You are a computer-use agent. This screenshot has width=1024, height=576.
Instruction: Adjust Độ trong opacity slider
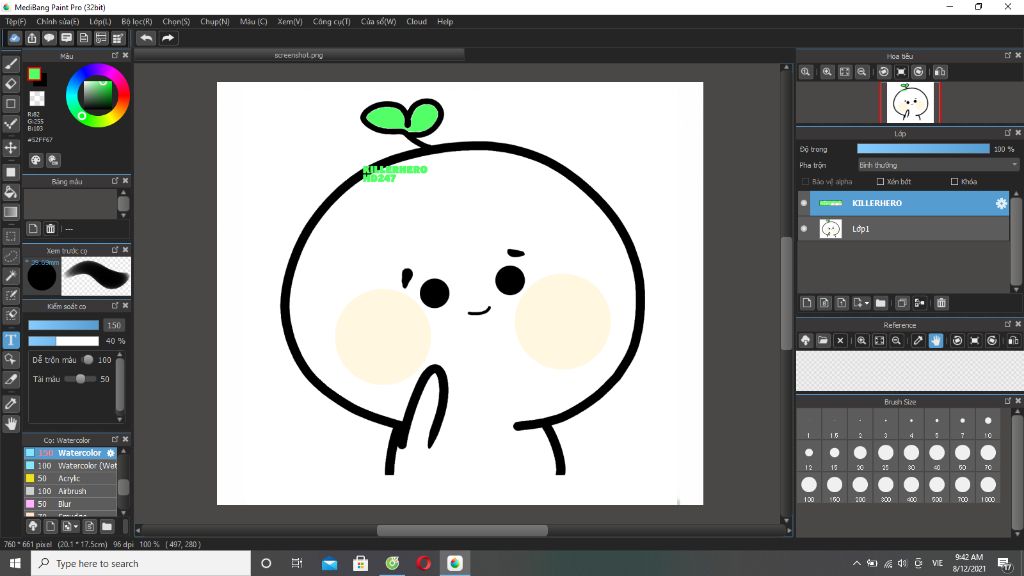[923, 149]
